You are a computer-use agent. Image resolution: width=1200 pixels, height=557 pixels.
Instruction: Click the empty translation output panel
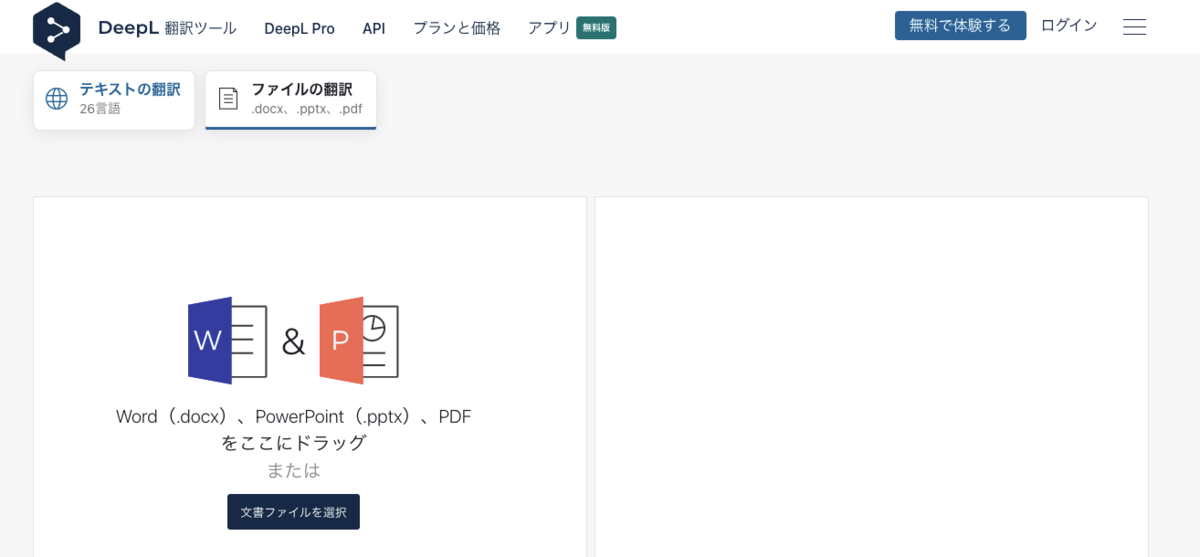point(872,377)
